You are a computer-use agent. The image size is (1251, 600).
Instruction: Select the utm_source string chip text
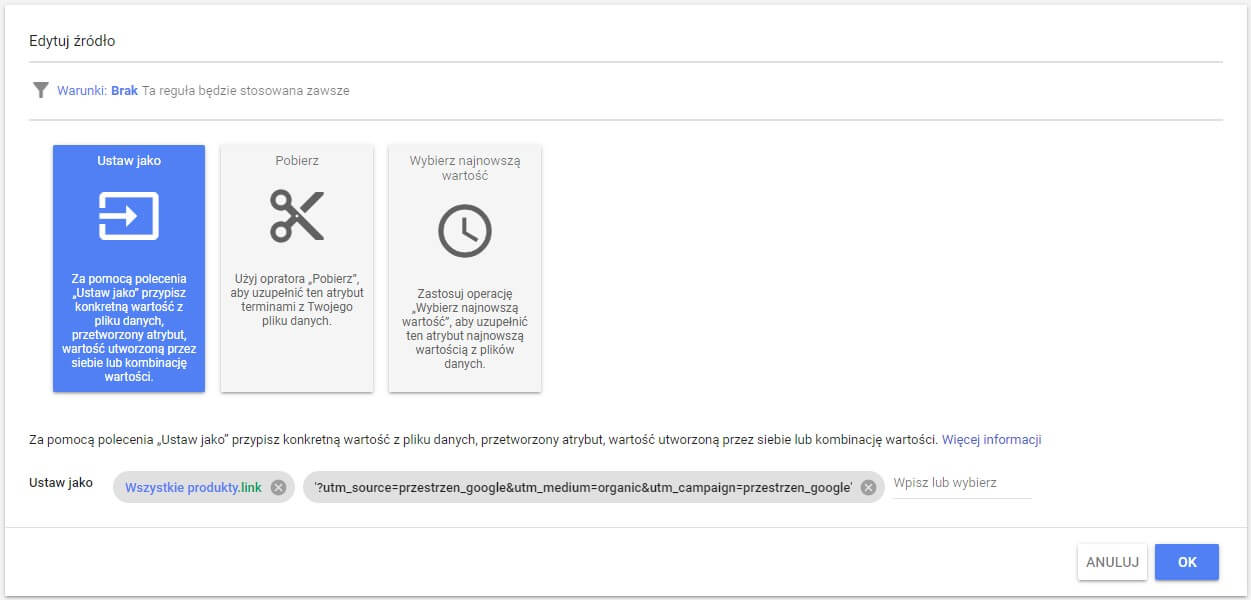pos(583,487)
